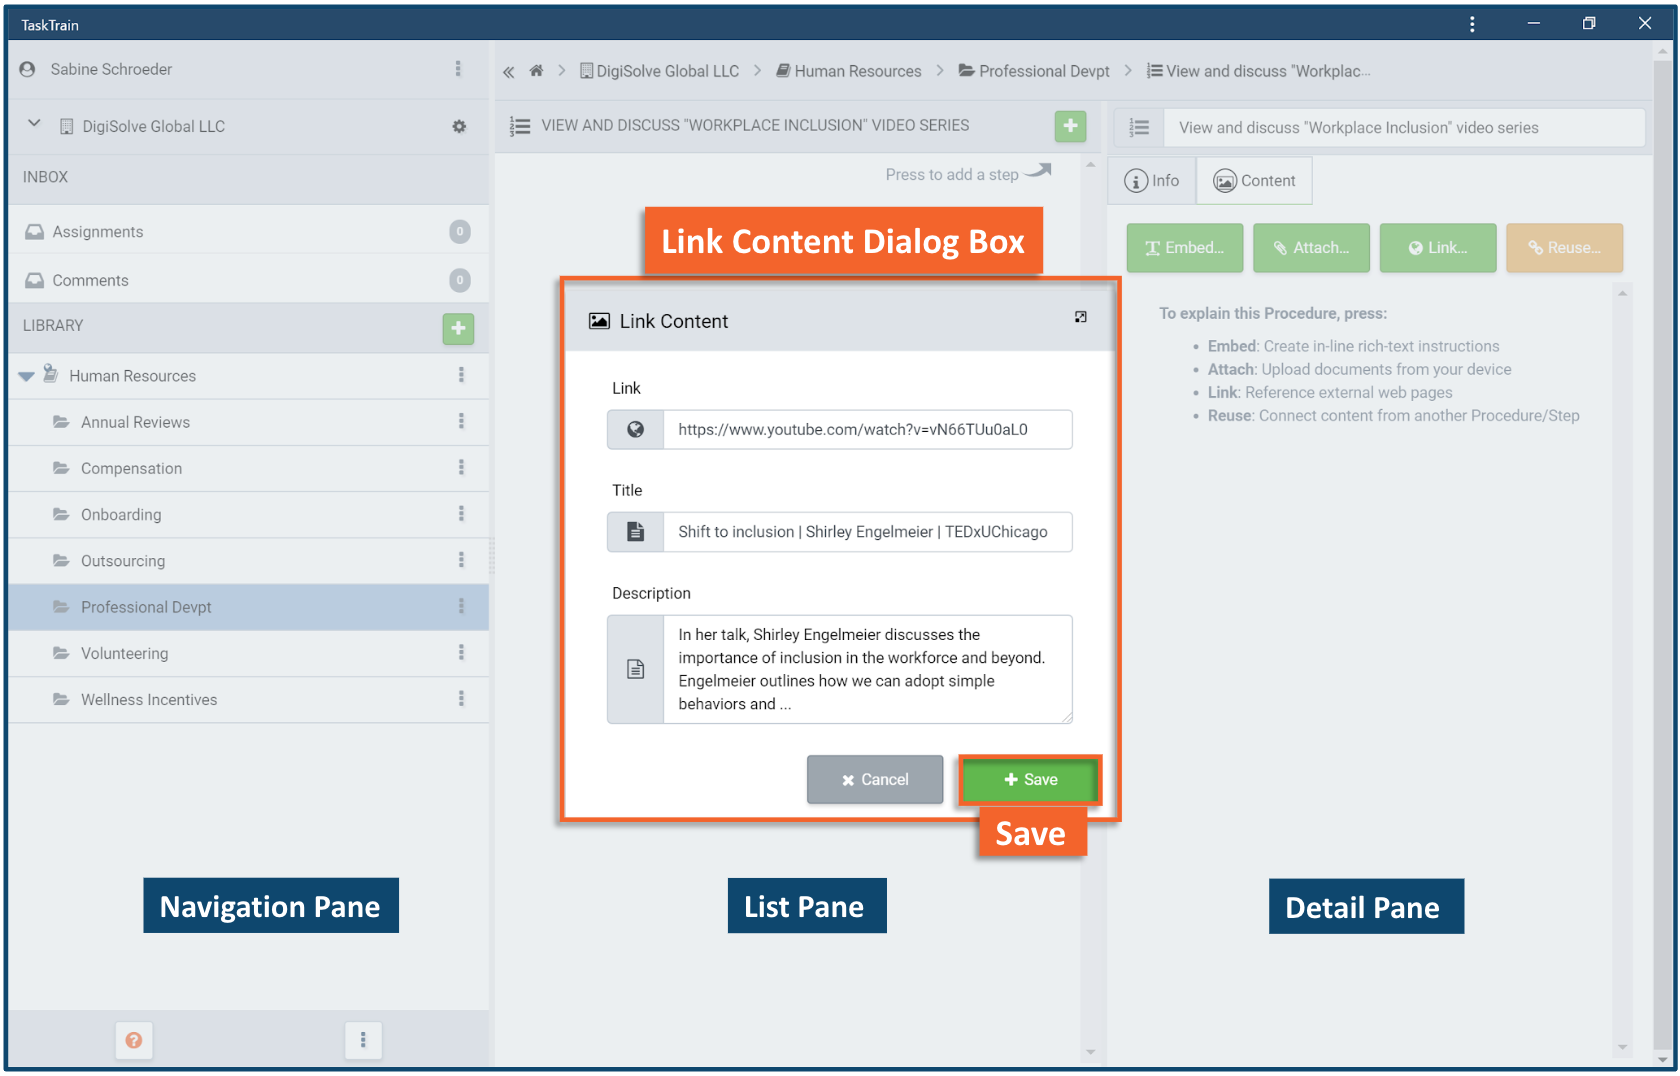Click the Link URL input field

coord(866,430)
